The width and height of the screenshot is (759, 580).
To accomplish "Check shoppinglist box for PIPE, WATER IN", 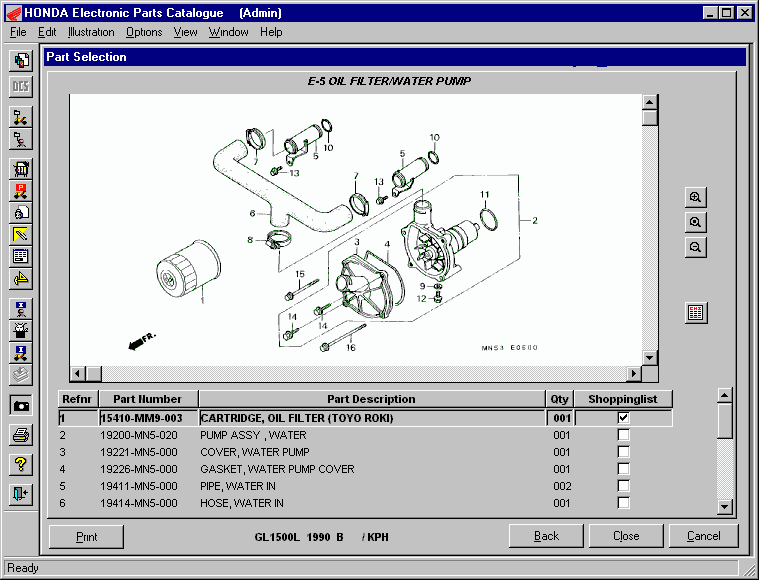I will [623, 486].
